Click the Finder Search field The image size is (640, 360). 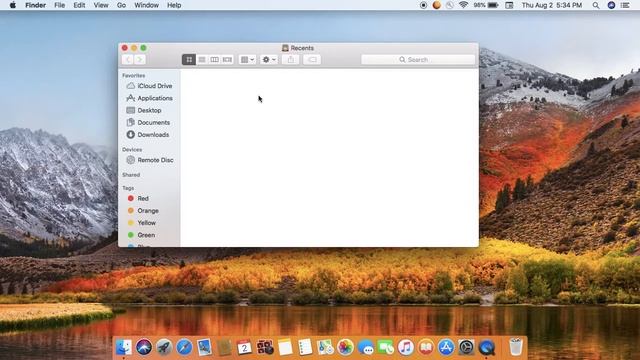pos(418,60)
